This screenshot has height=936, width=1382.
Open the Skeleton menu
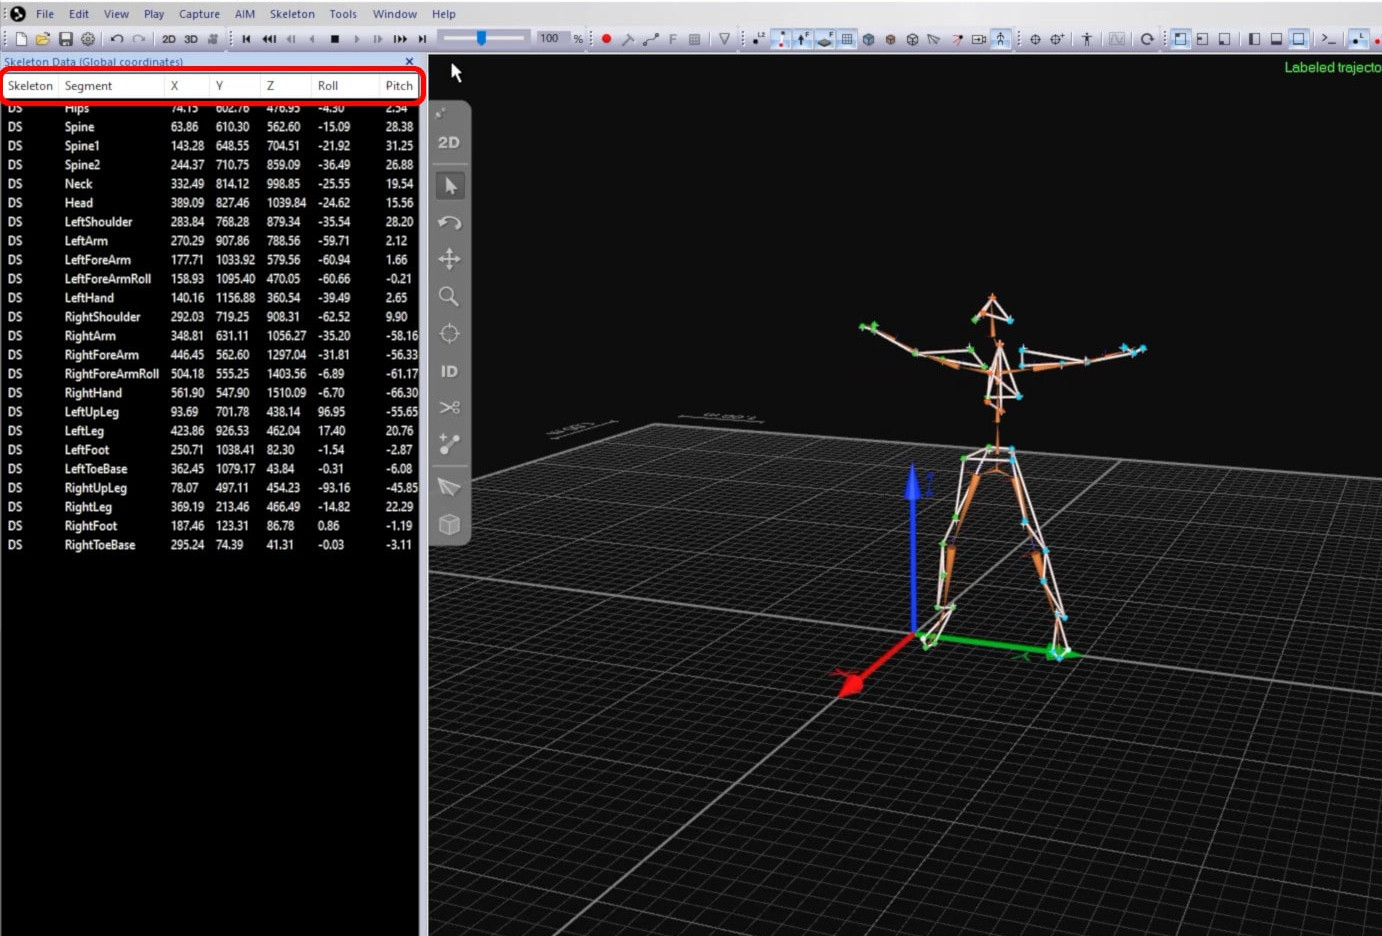click(x=292, y=13)
